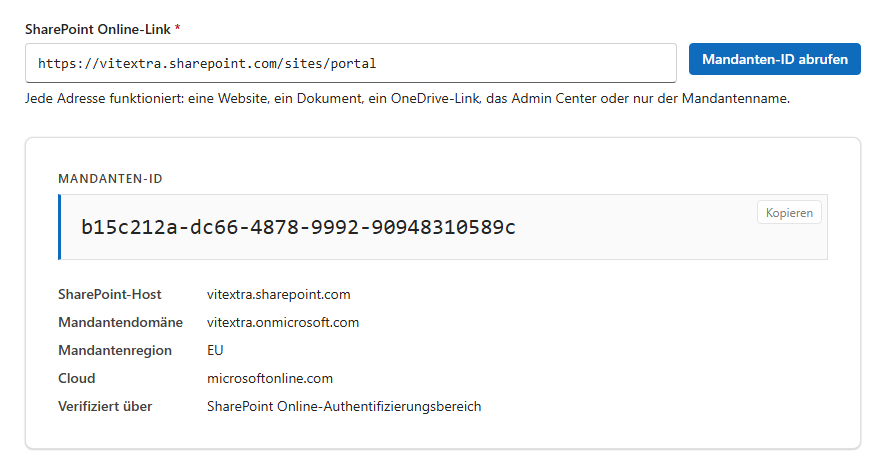The height and width of the screenshot is (474, 886).
Task: Click the Verifiziert über label
Action: pos(105,407)
